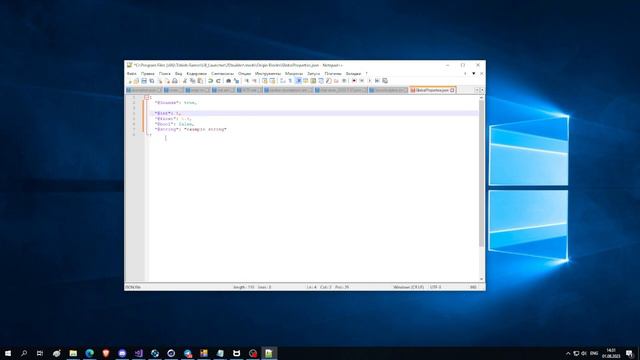Click the Save recorded macro icon
The height and width of the screenshot is (360, 640).
tap(385, 81)
